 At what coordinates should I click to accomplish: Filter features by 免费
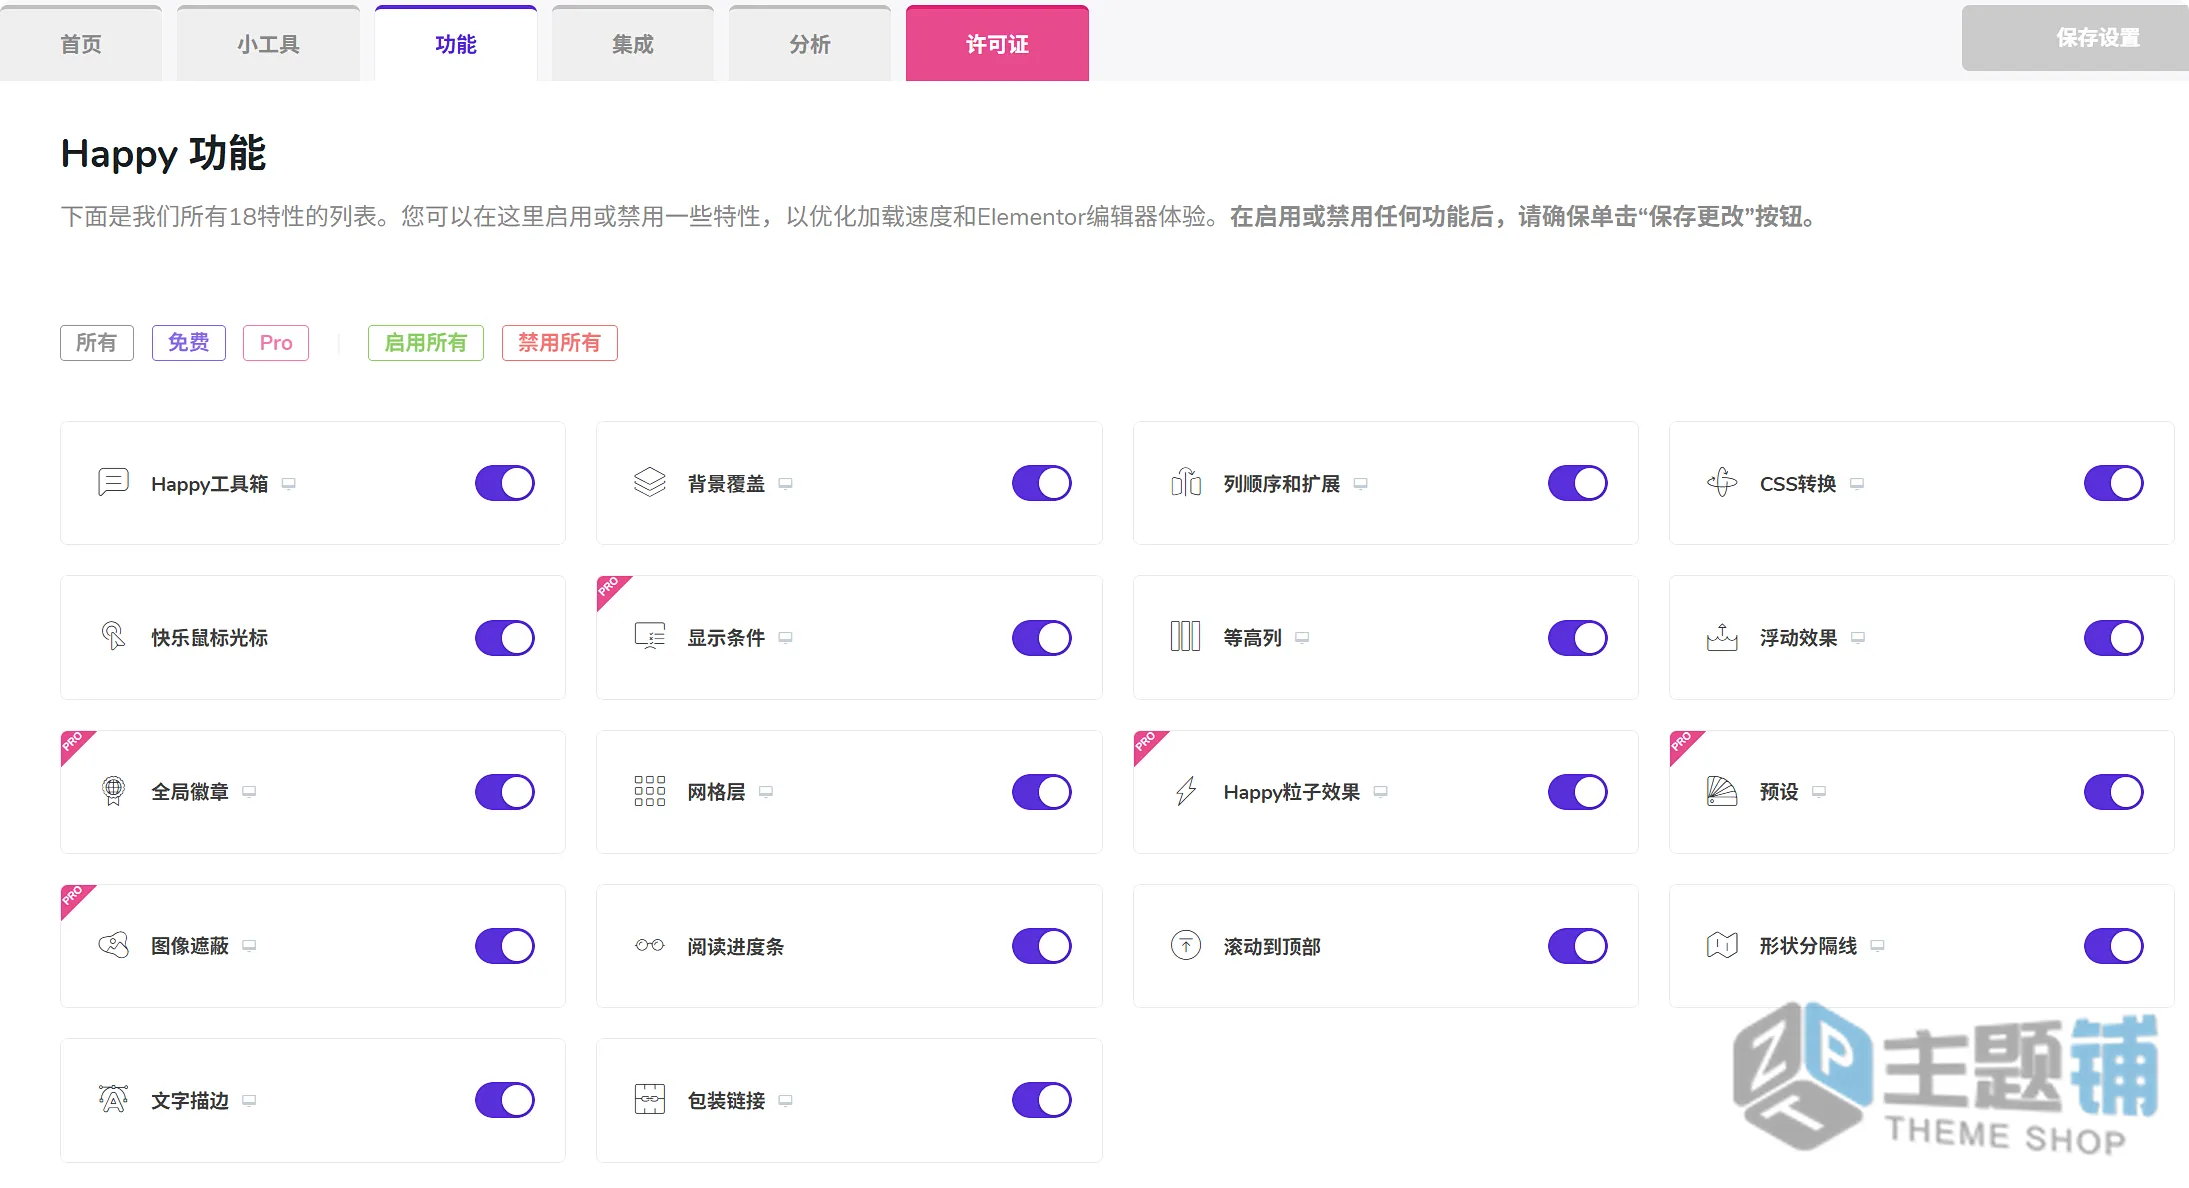pos(189,342)
